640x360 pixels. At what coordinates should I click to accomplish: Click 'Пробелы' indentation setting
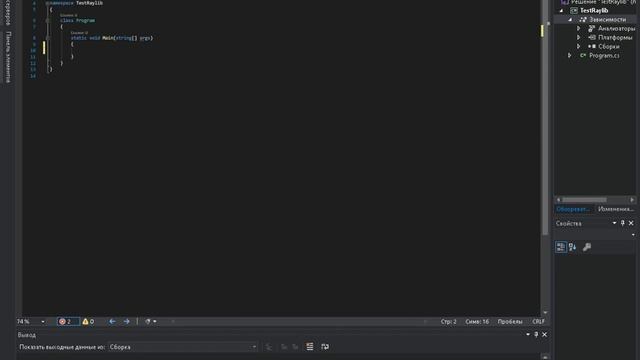pyautogui.click(x=510, y=322)
